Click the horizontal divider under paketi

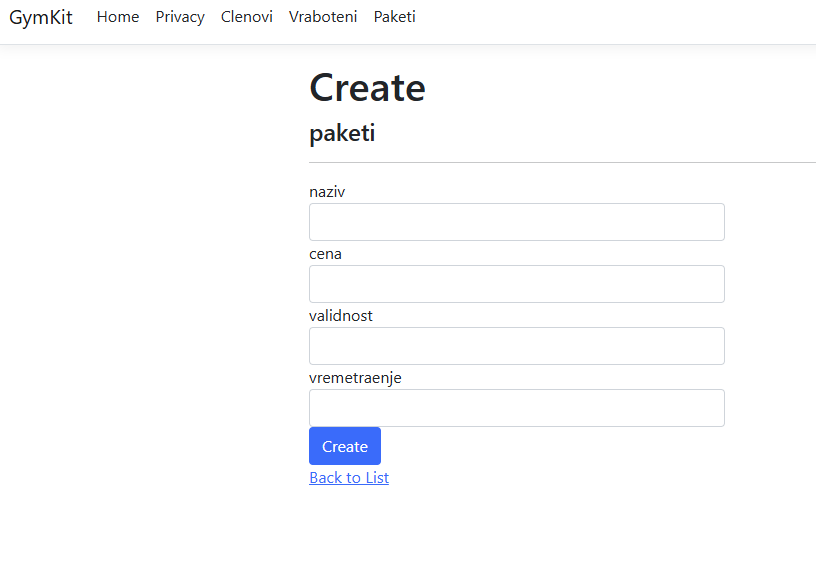tap(562, 162)
